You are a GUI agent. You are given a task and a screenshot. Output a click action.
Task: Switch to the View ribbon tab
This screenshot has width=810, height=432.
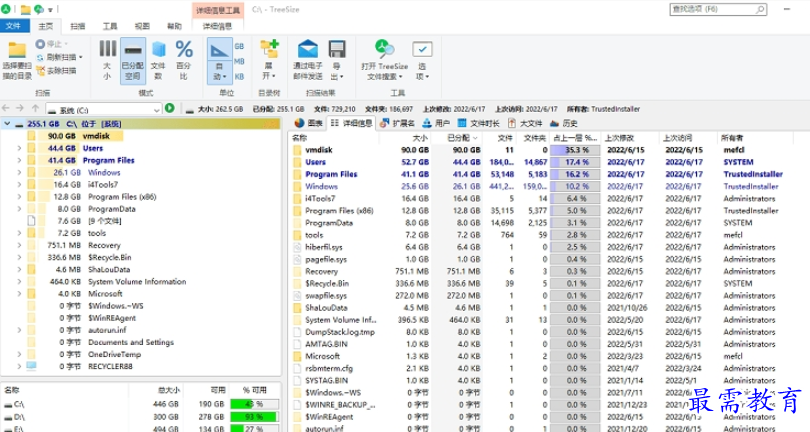tap(142, 26)
